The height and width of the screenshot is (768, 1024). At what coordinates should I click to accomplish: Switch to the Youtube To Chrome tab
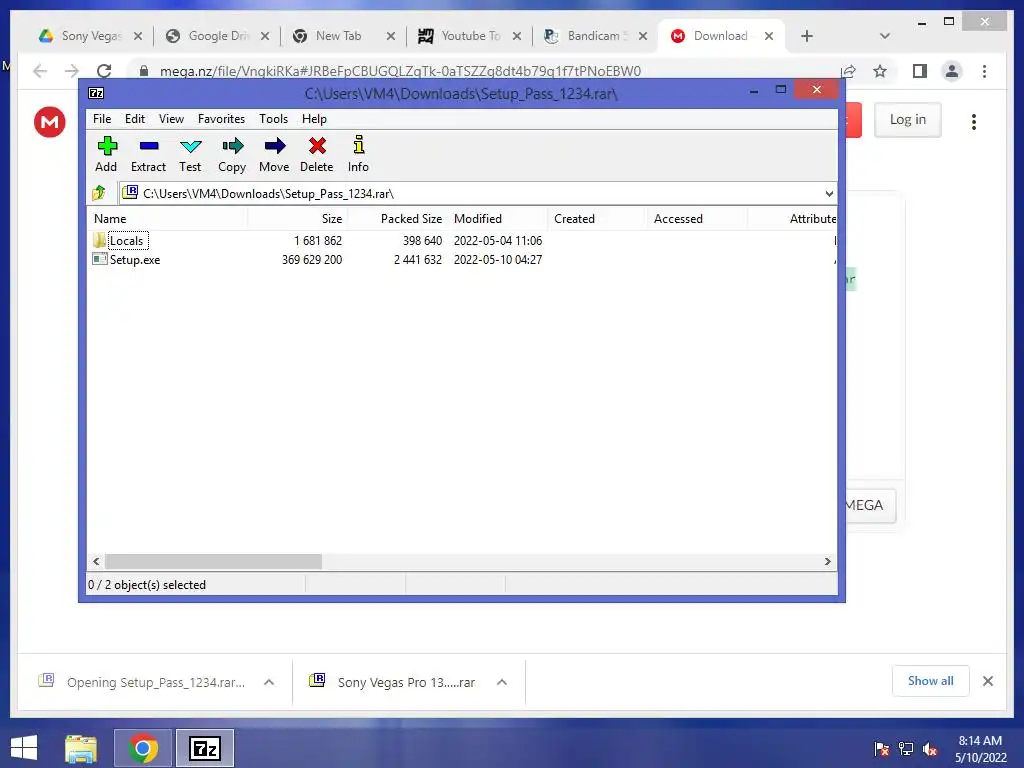point(470,36)
